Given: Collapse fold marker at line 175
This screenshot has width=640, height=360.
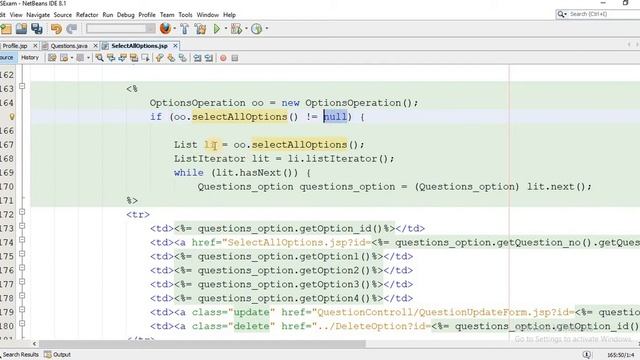Looking at the screenshot, I should point(22,253).
